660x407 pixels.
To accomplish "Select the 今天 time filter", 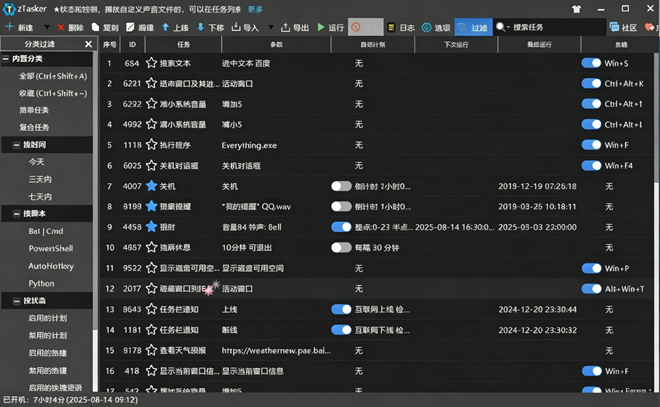I will [36, 162].
